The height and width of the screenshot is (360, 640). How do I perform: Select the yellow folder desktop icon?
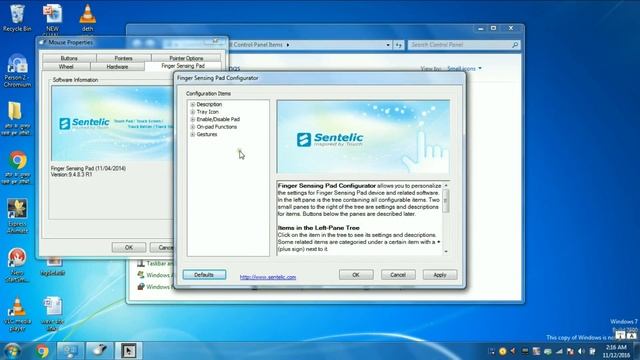pyautogui.click(x=16, y=118)
